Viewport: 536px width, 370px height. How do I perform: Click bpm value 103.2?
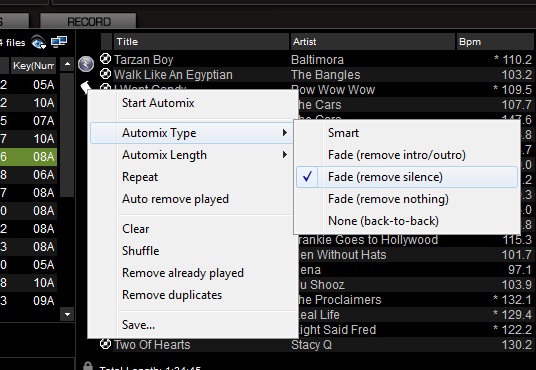(517, 75)
